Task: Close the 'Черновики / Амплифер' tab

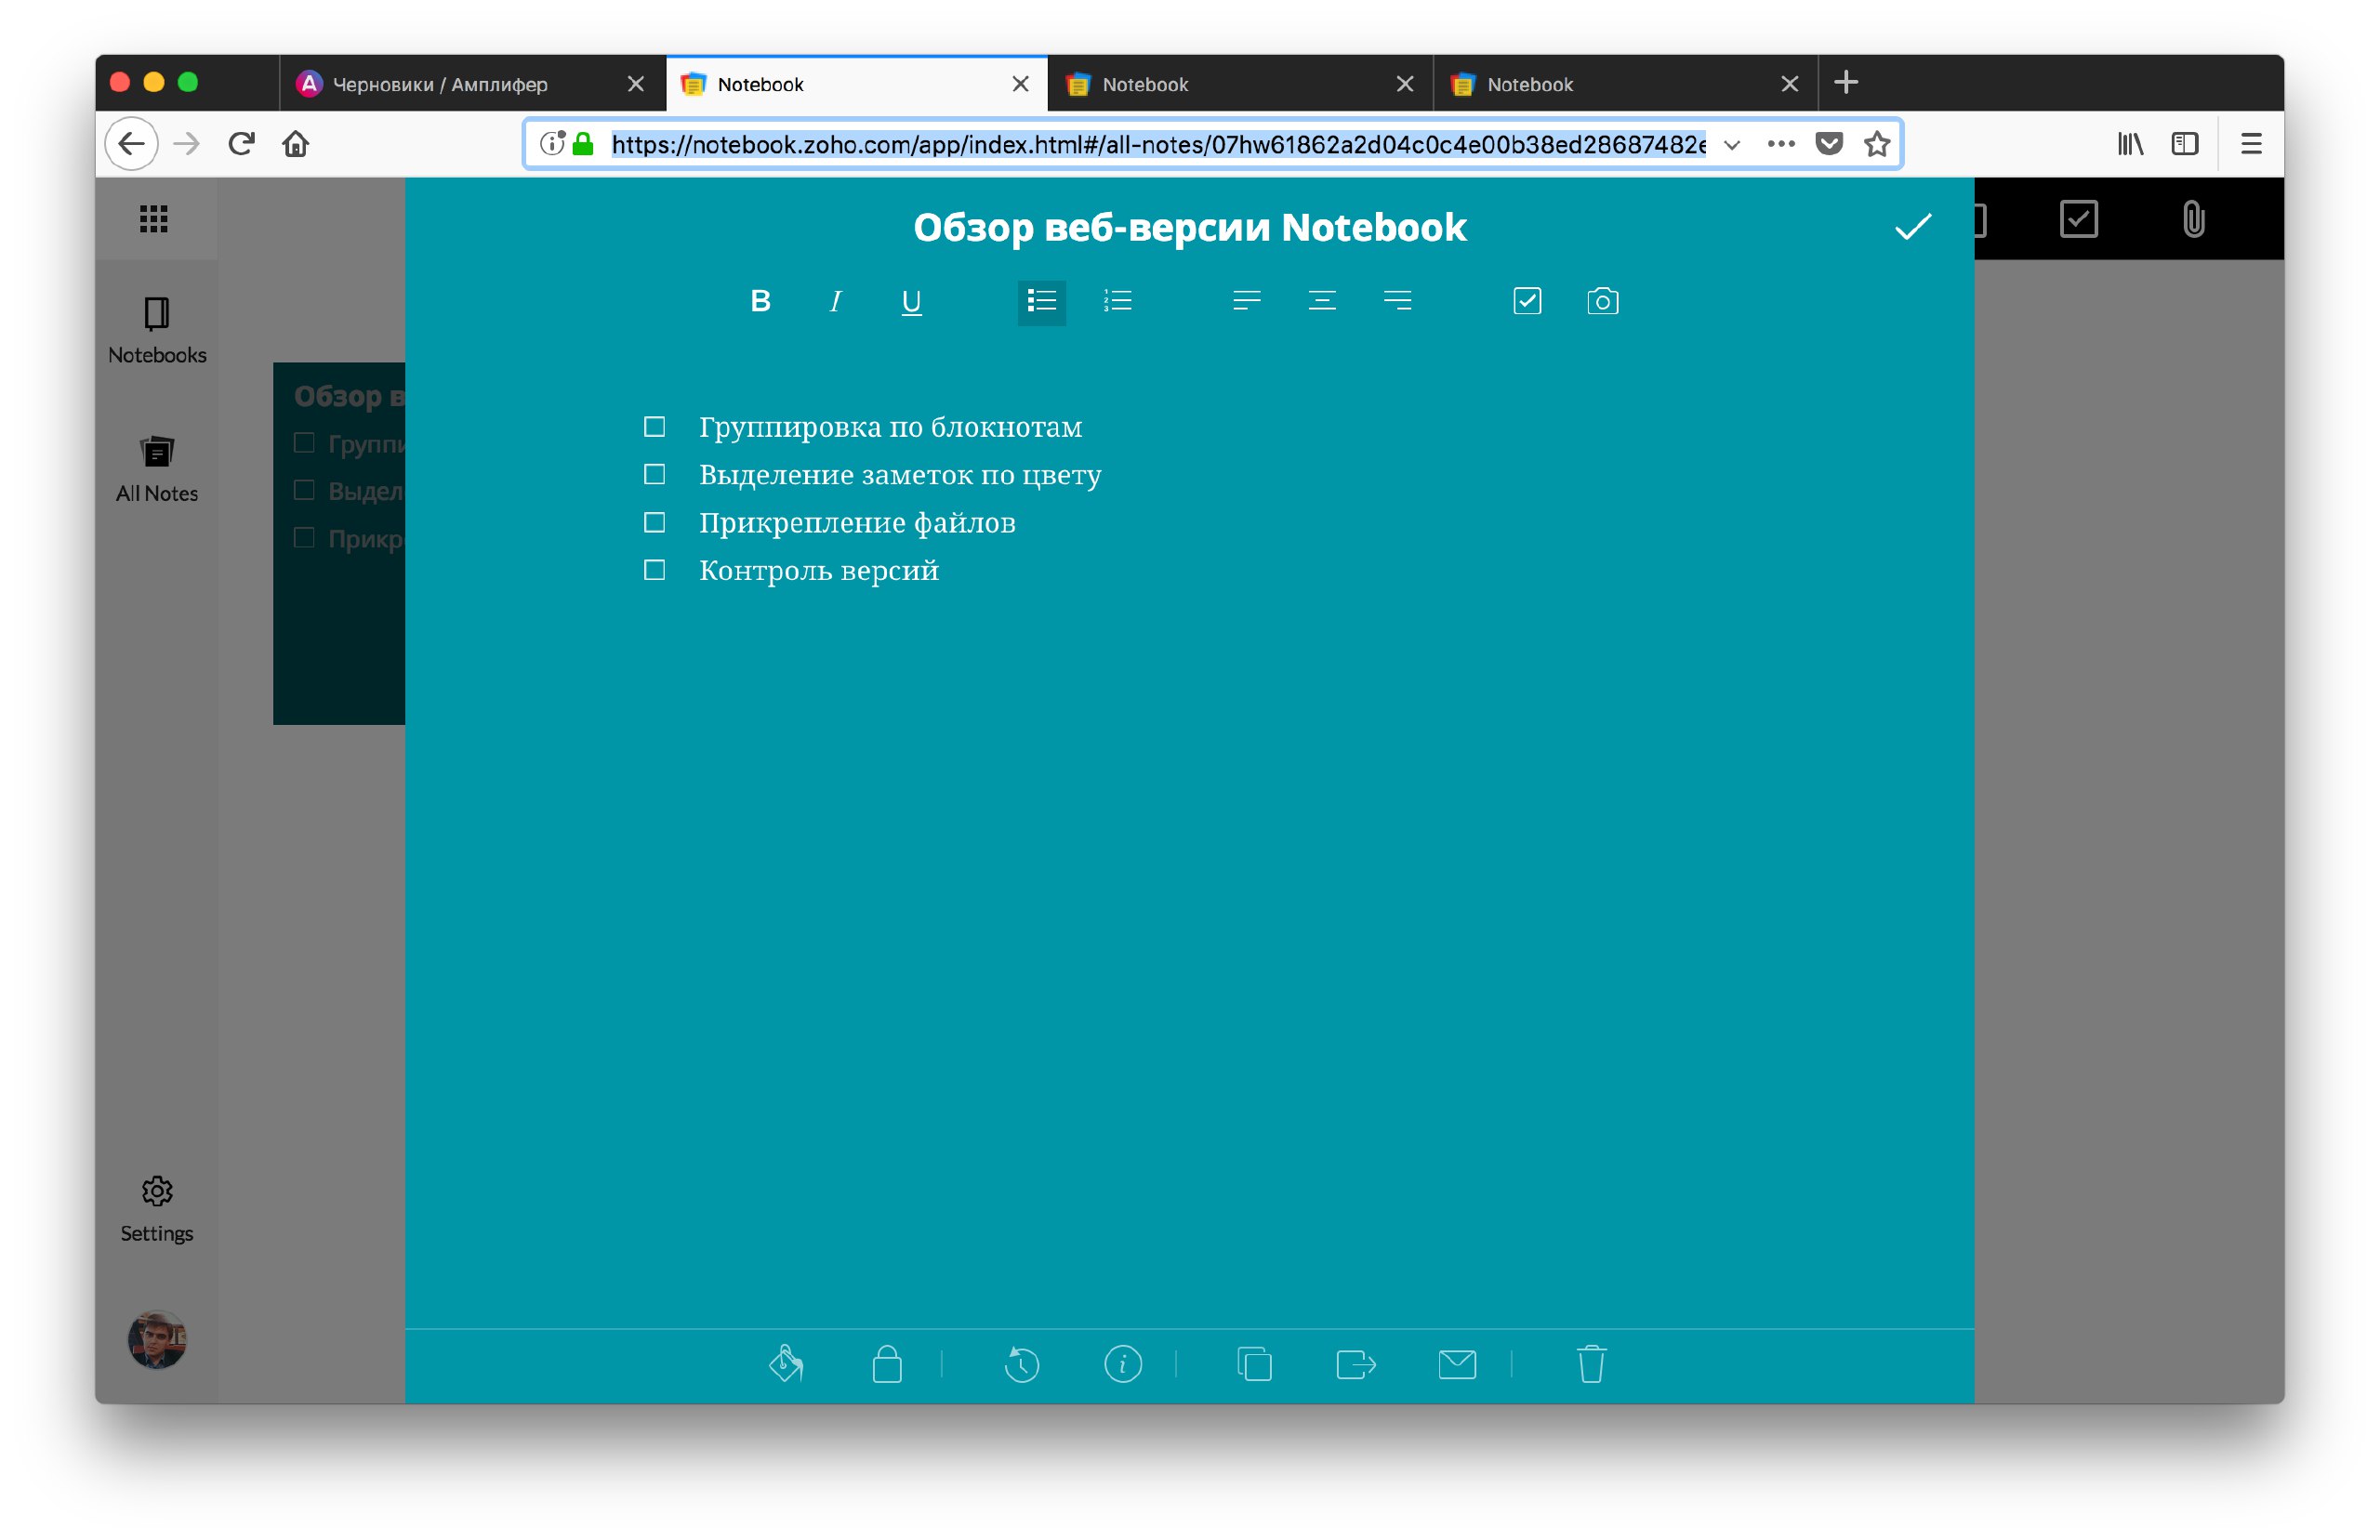Action: pos(635,84)
